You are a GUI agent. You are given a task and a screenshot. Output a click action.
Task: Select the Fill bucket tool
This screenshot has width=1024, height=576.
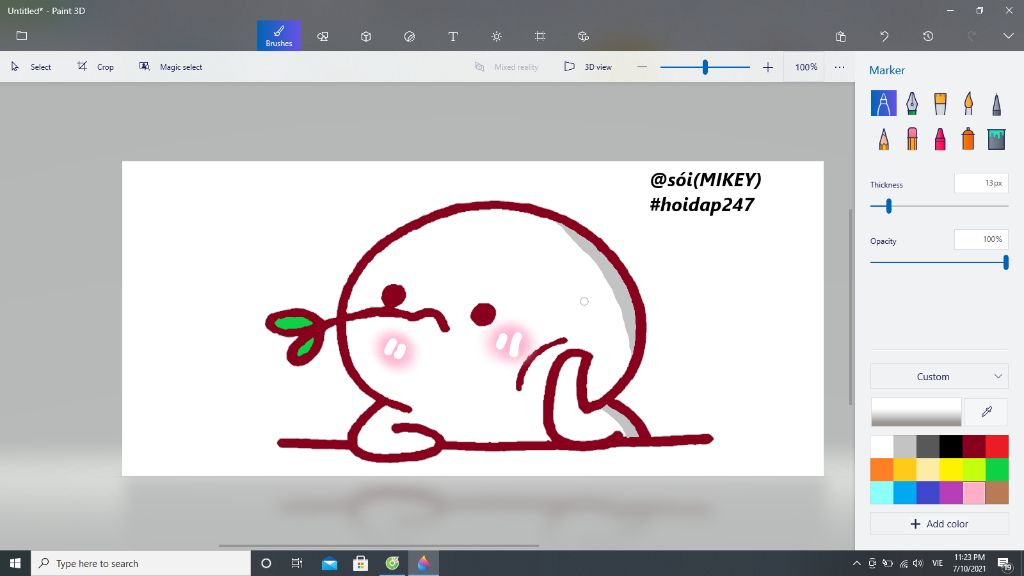[997, 138]
